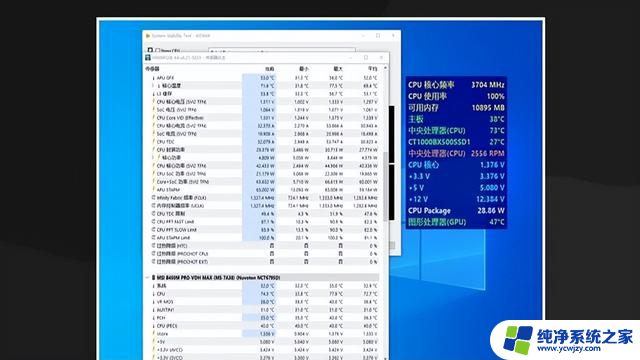Expand the 核心功率 sensor row
Image resolution: width=640 pixels, height=360 pixels.
click(x=153, y=158)
